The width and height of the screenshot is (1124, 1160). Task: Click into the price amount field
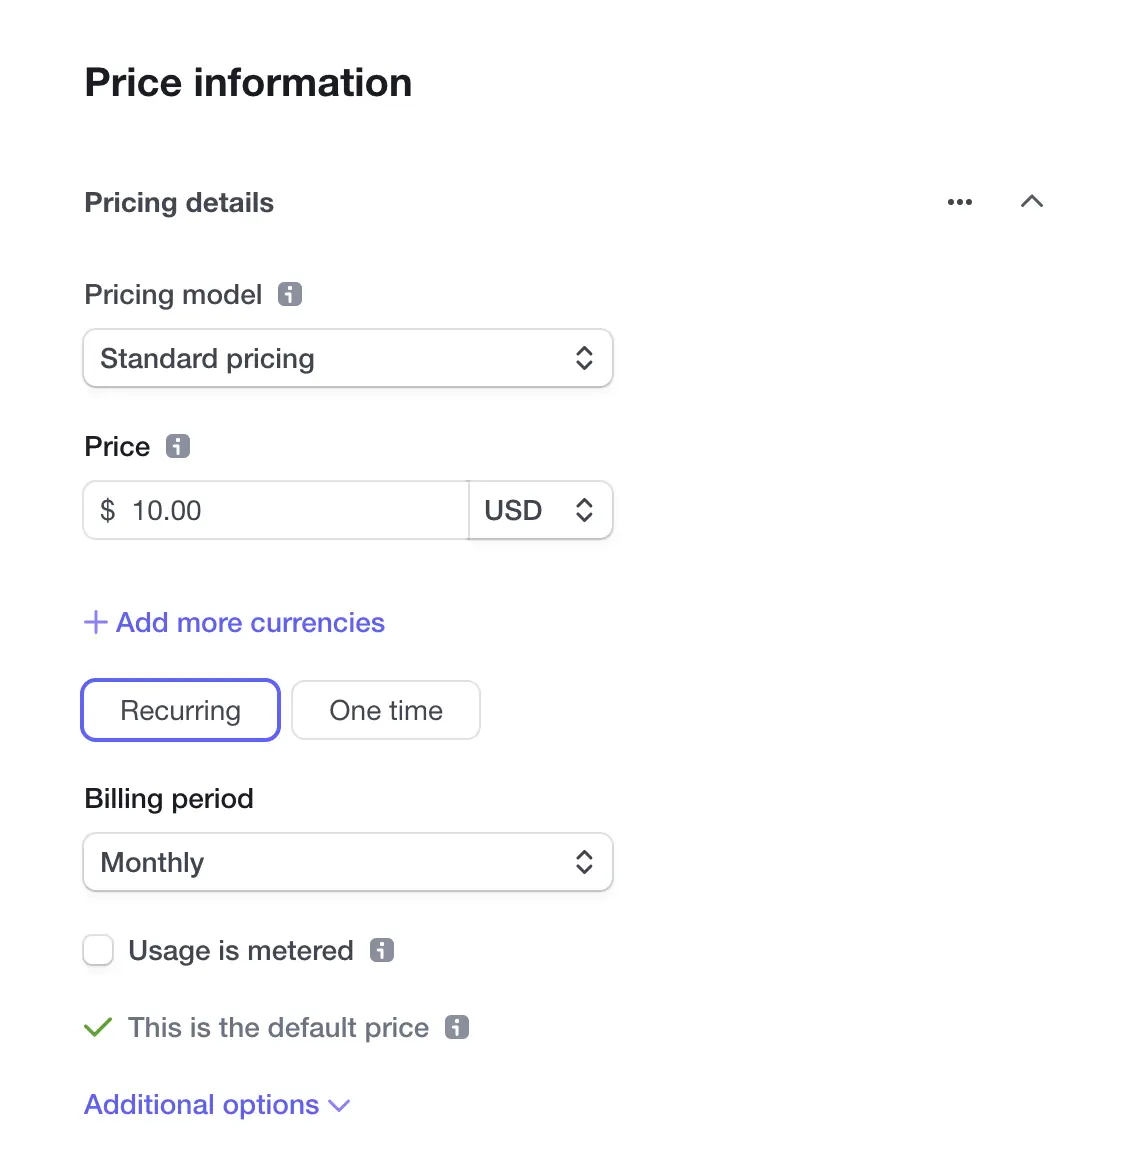pyautogui.click(x=276, y=510)
